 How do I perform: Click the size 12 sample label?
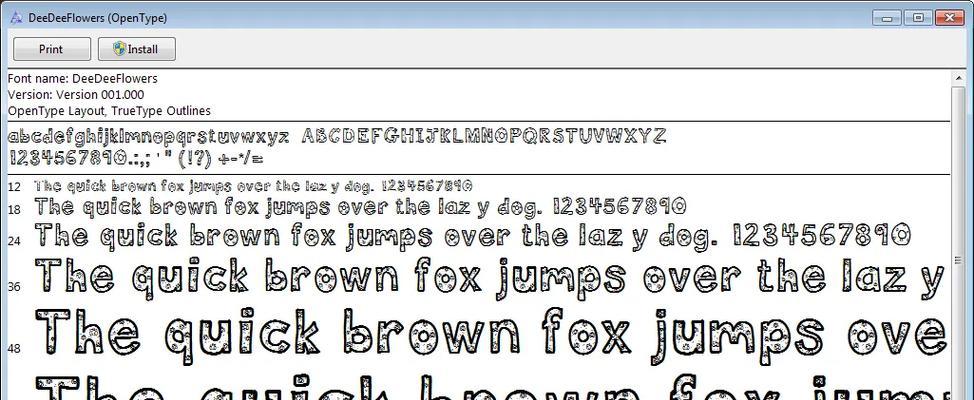(x=14, y=186)
